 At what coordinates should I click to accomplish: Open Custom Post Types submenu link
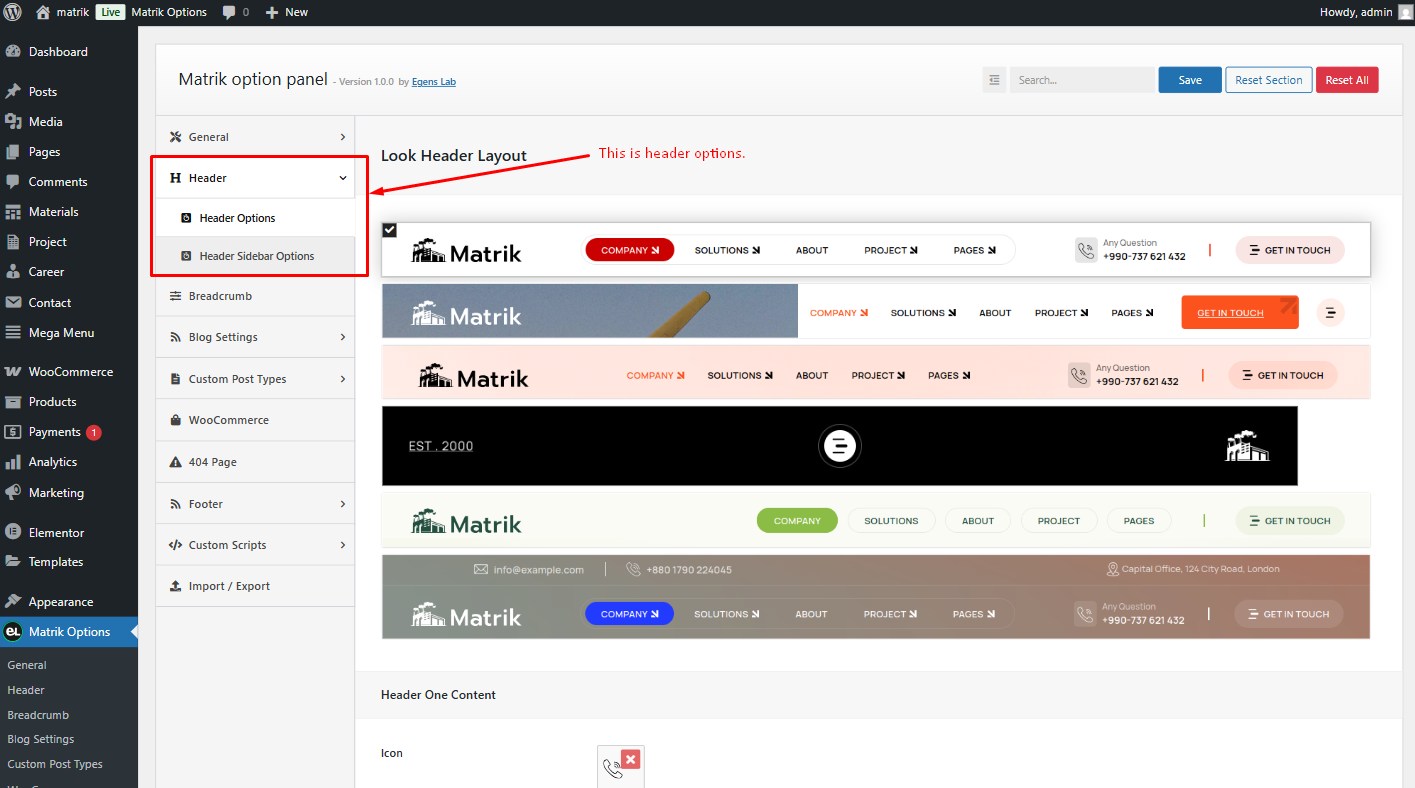[x=55, y=764]
